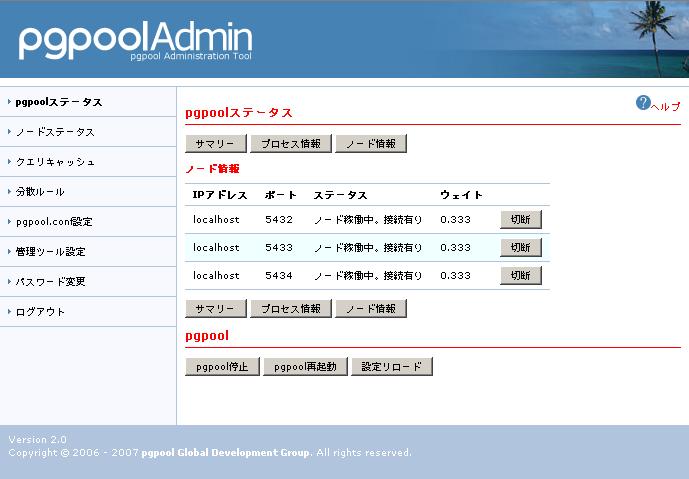Click the arrow bullet beside パスワード変更
689x479 pixels.
(9, 281)
